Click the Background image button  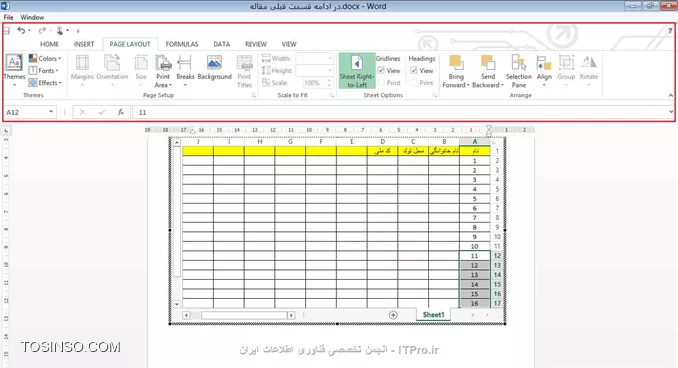coord(214,68)
